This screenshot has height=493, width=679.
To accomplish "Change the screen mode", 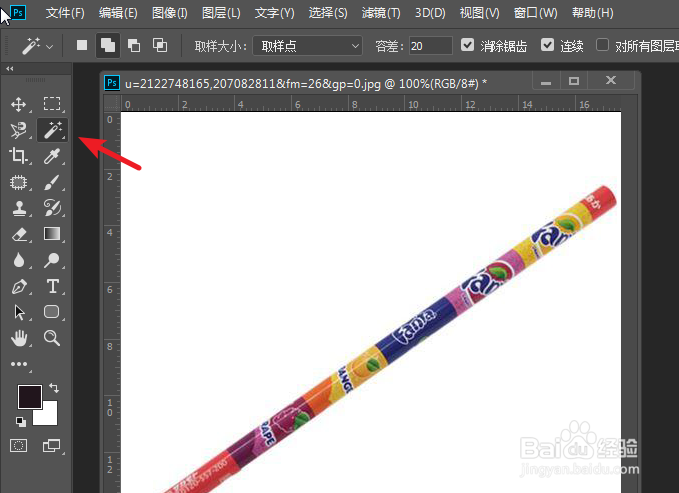I will coord(52,445).
